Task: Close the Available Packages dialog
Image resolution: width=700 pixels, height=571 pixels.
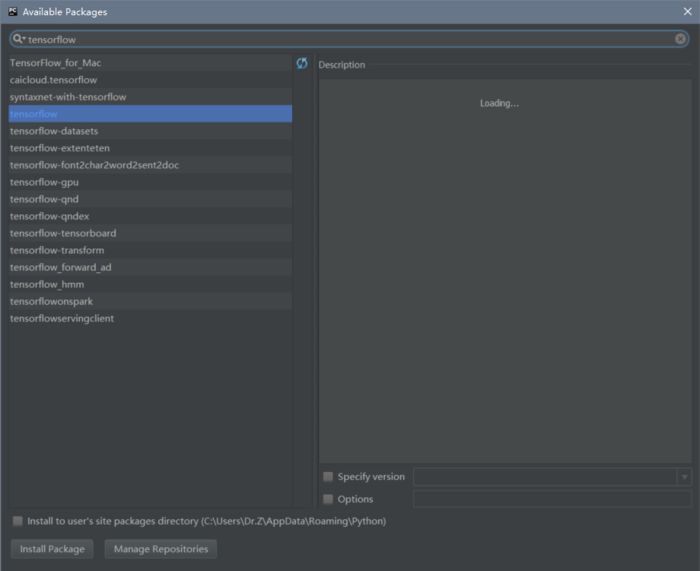Action: [687, 12]
